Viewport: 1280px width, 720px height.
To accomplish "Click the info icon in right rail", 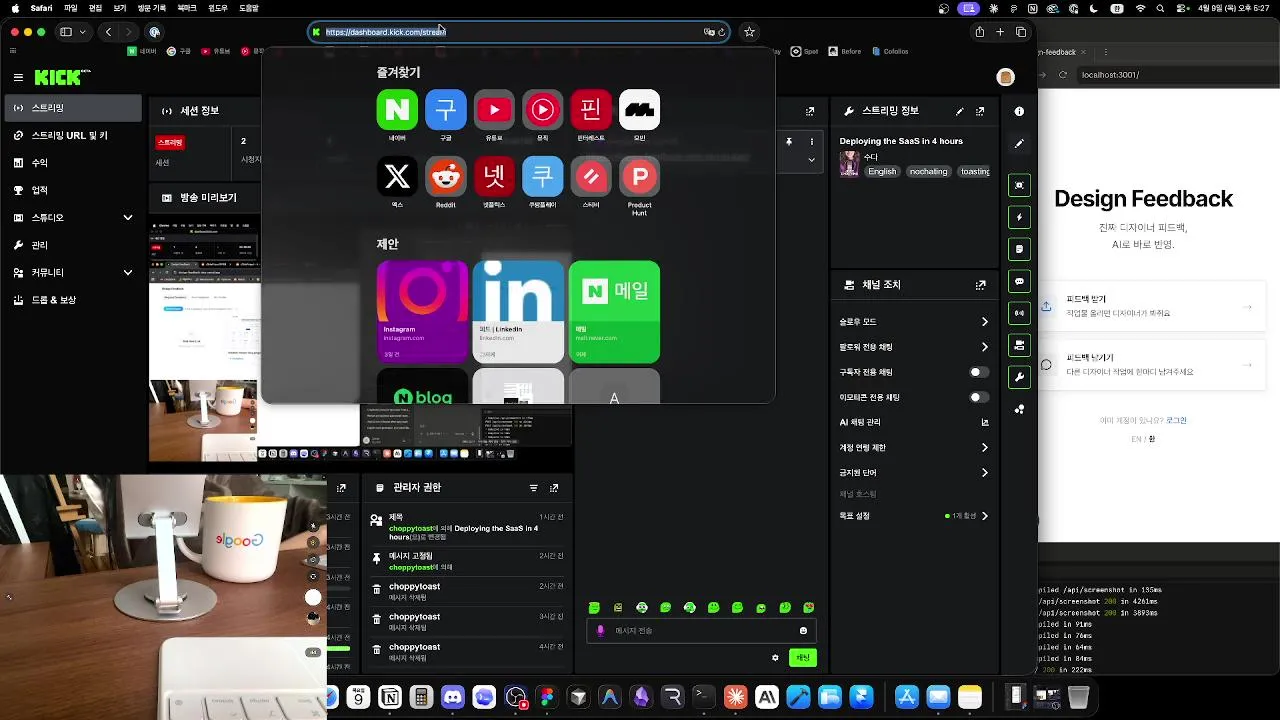I will (1019, 112).
